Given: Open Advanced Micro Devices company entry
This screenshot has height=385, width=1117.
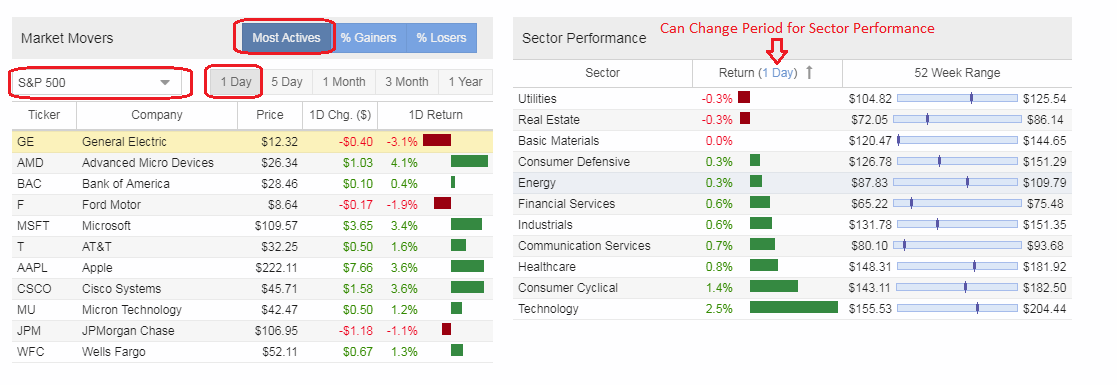Looking at the screenshot, I should pos(147,163).
